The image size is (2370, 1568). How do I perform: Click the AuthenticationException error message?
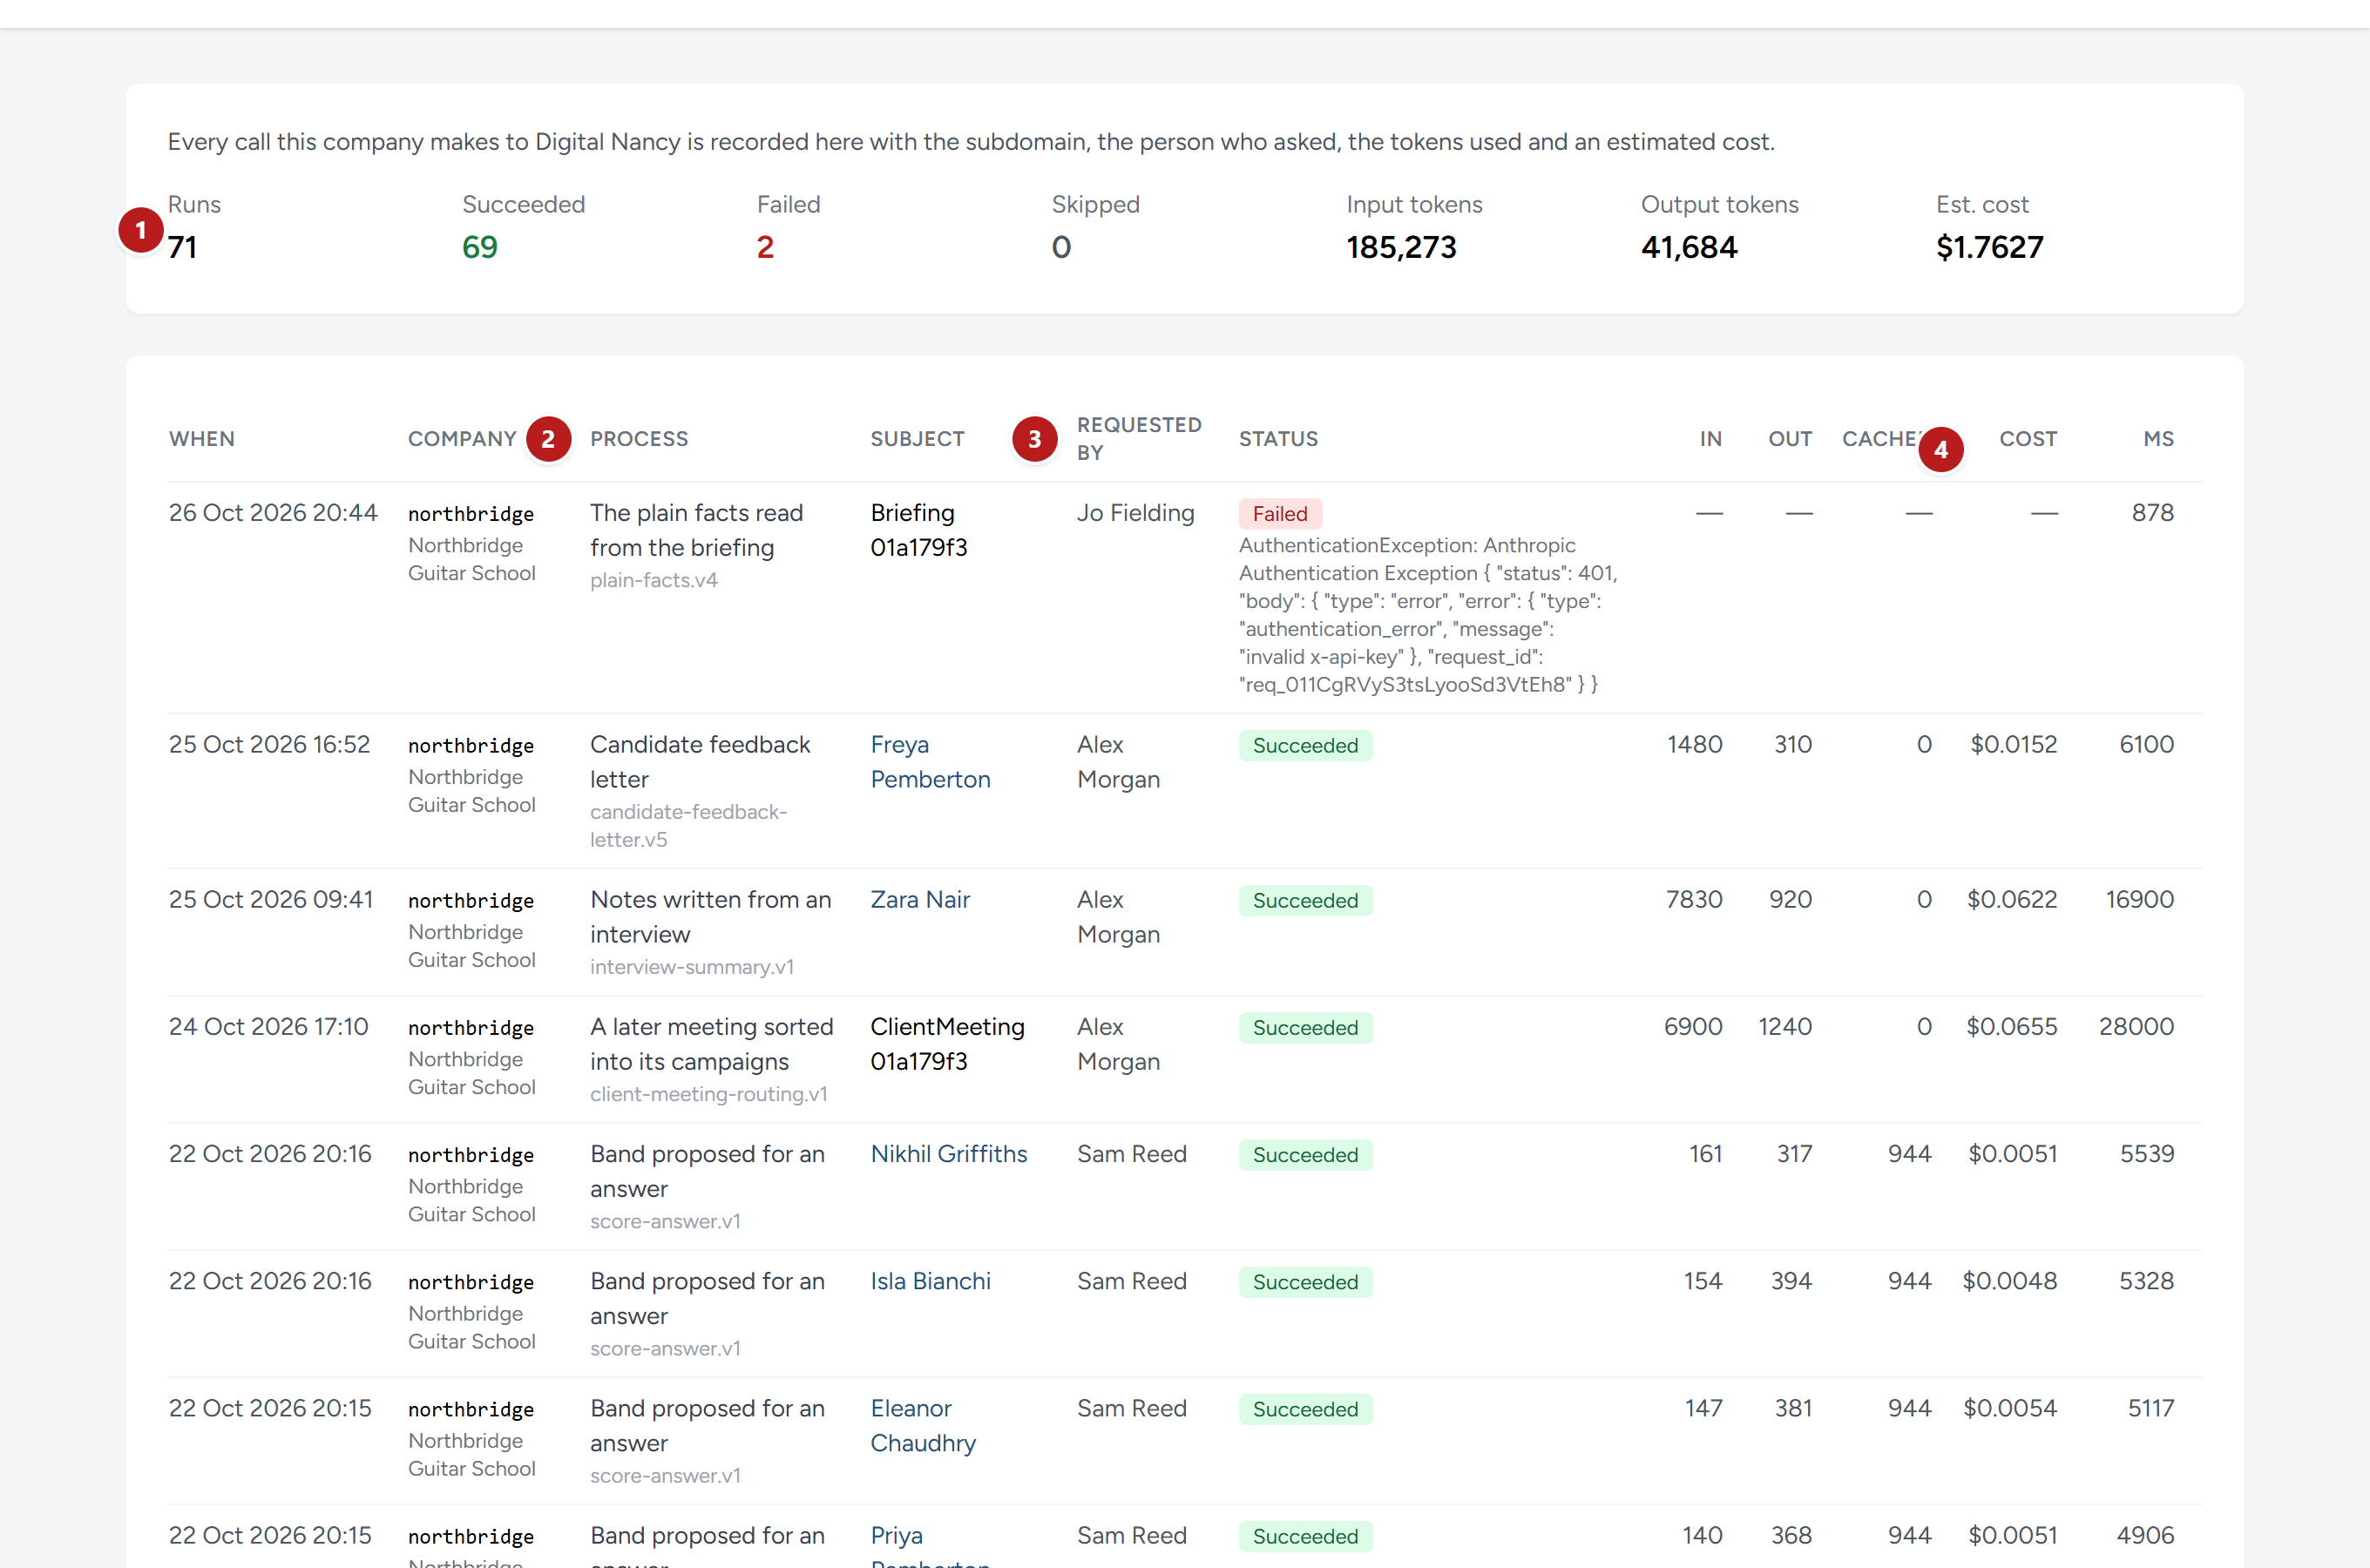[1428, 615]
